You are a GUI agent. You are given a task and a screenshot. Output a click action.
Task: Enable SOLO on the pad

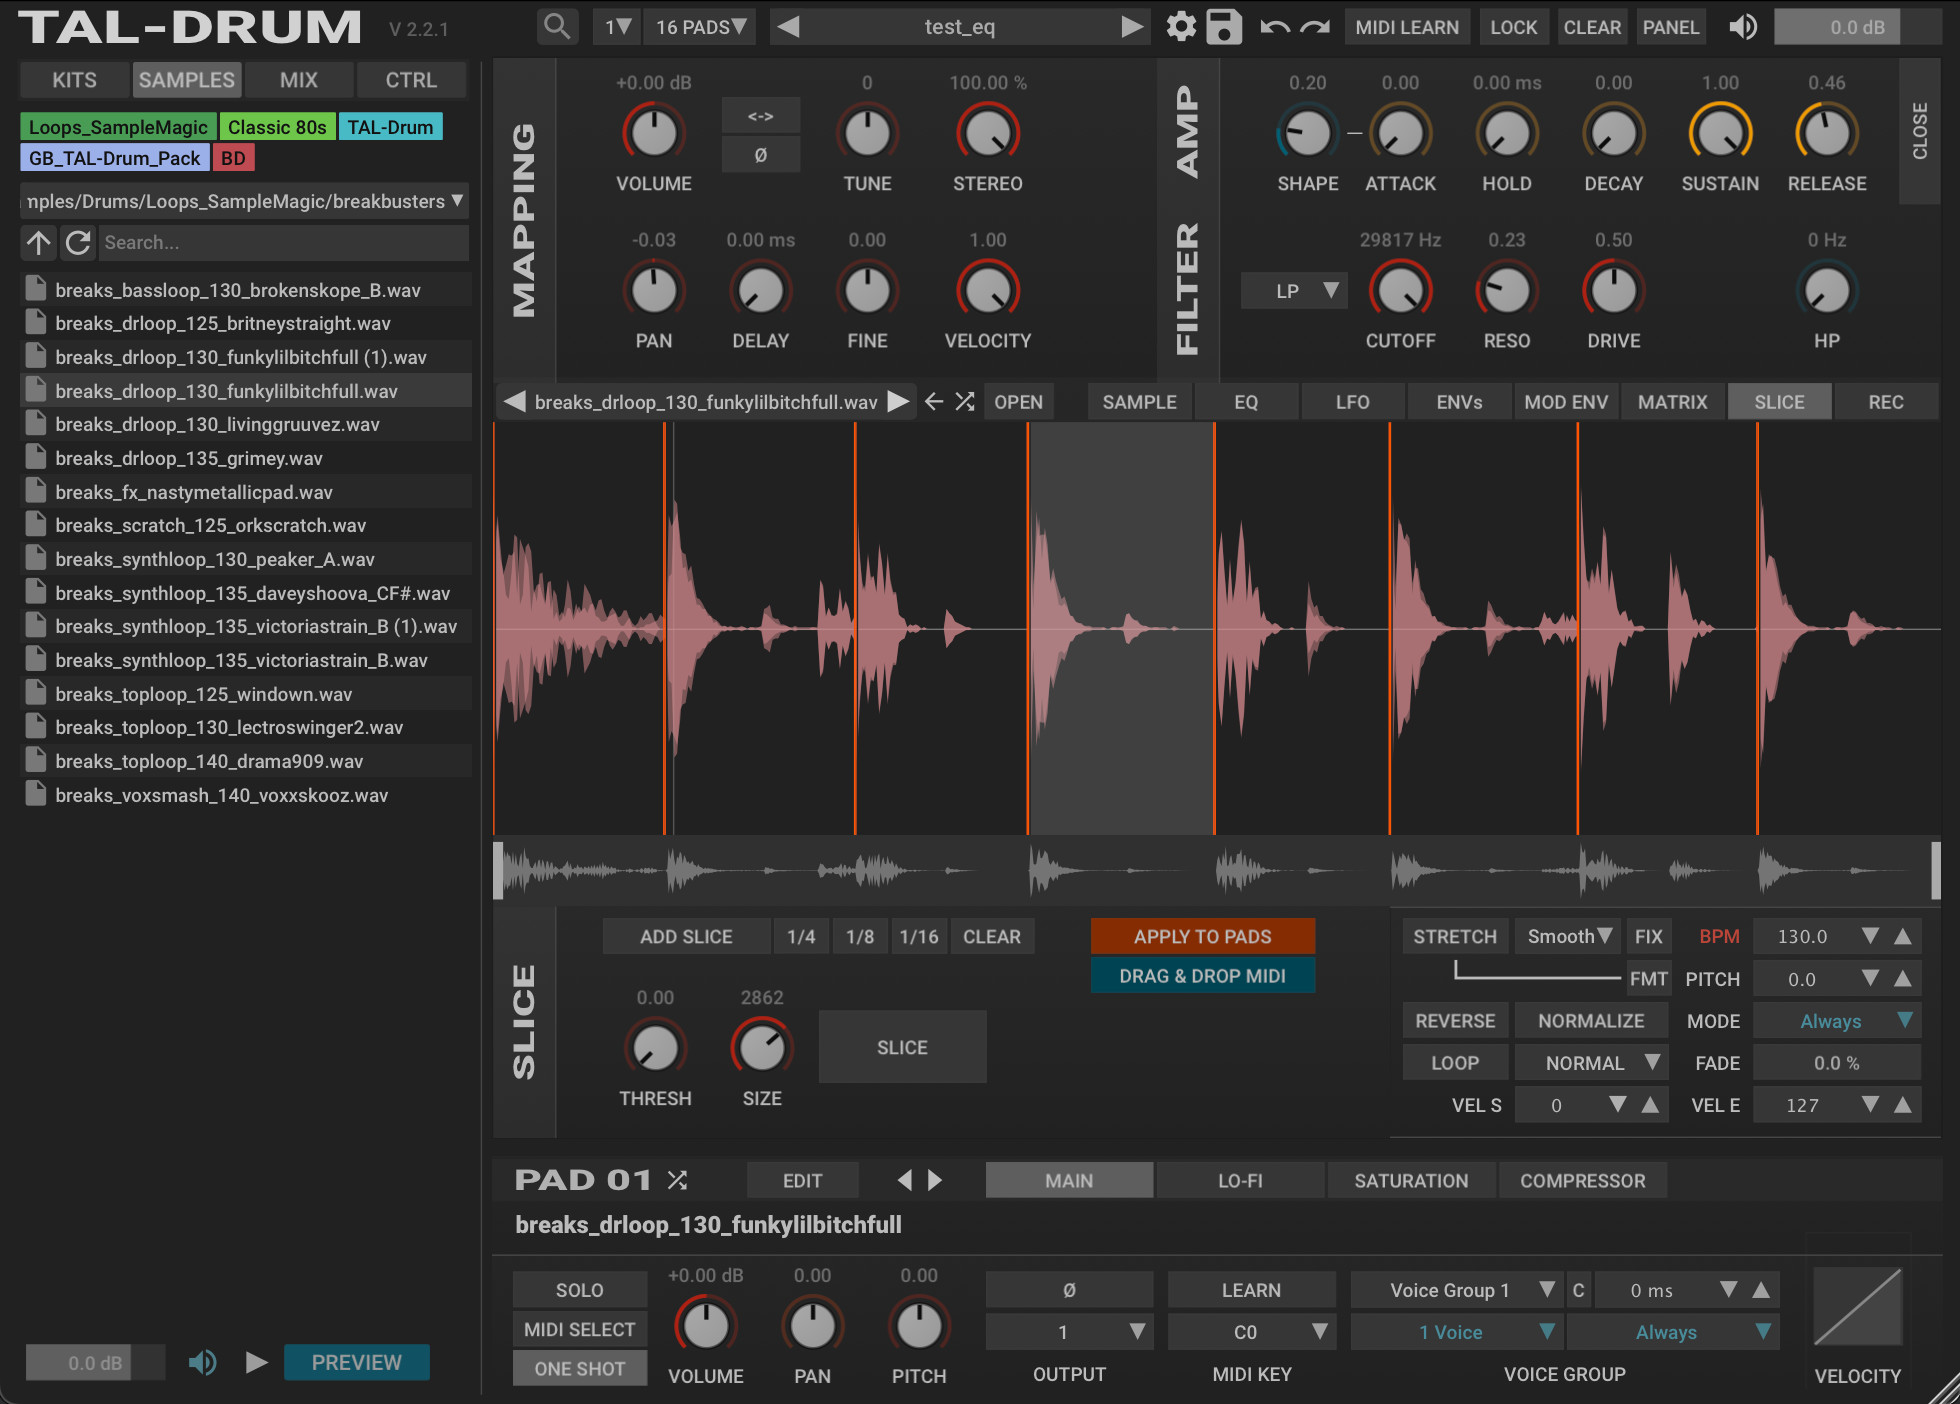(579, 1290)
